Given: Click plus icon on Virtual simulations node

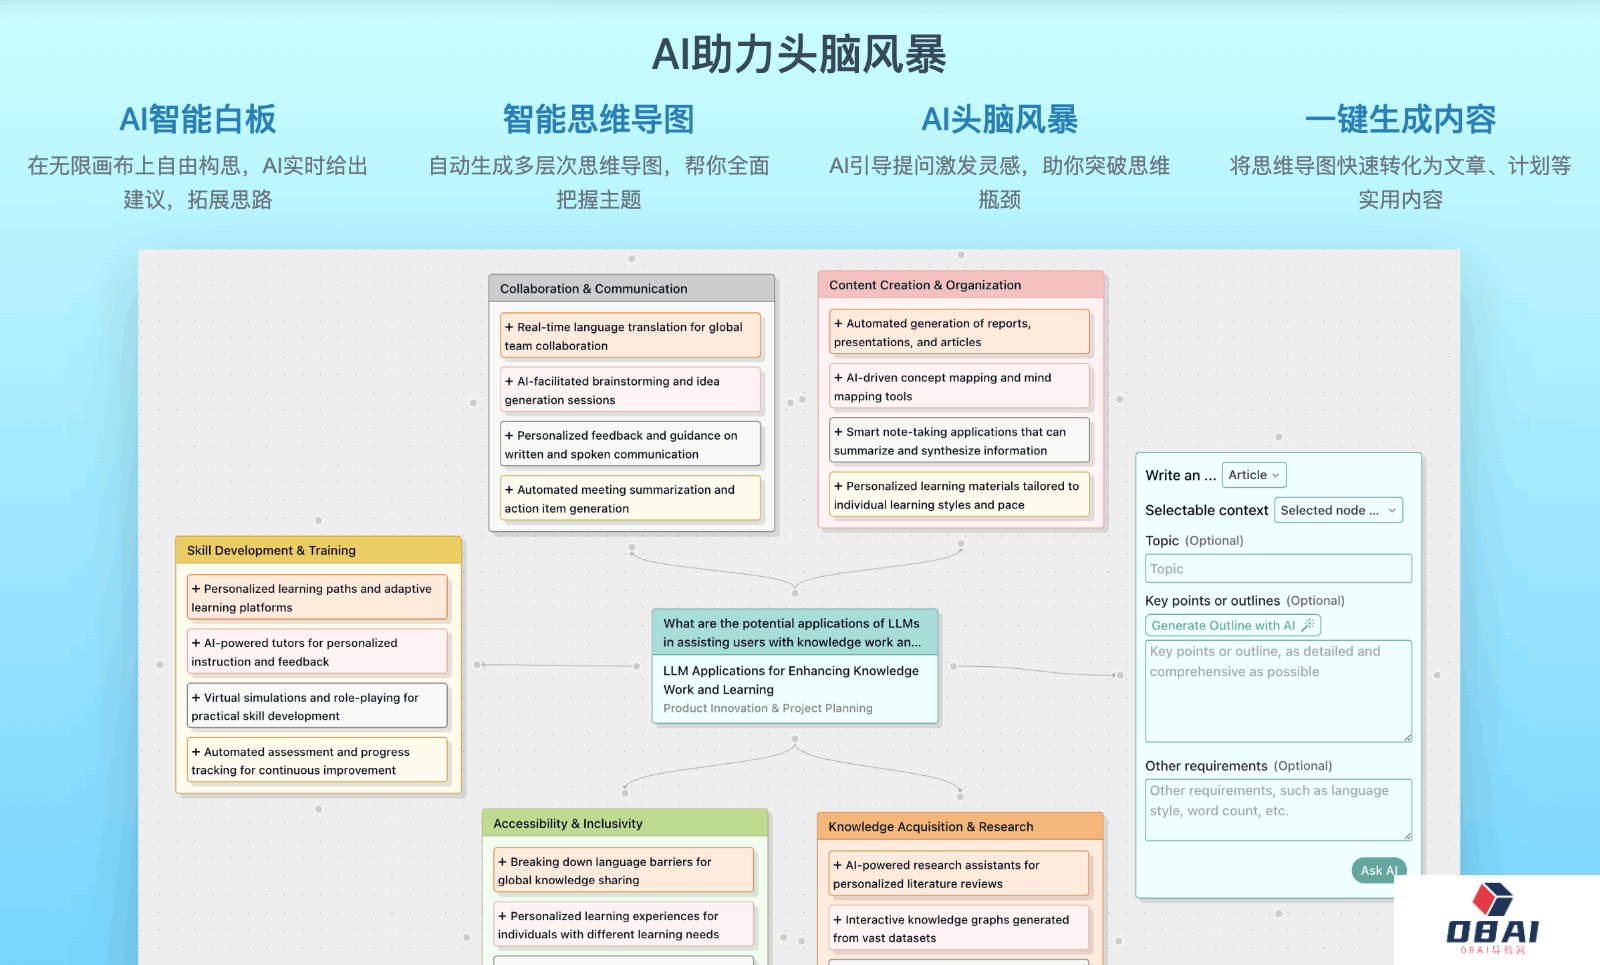Looking at the screenshot, I should (196, 698).
